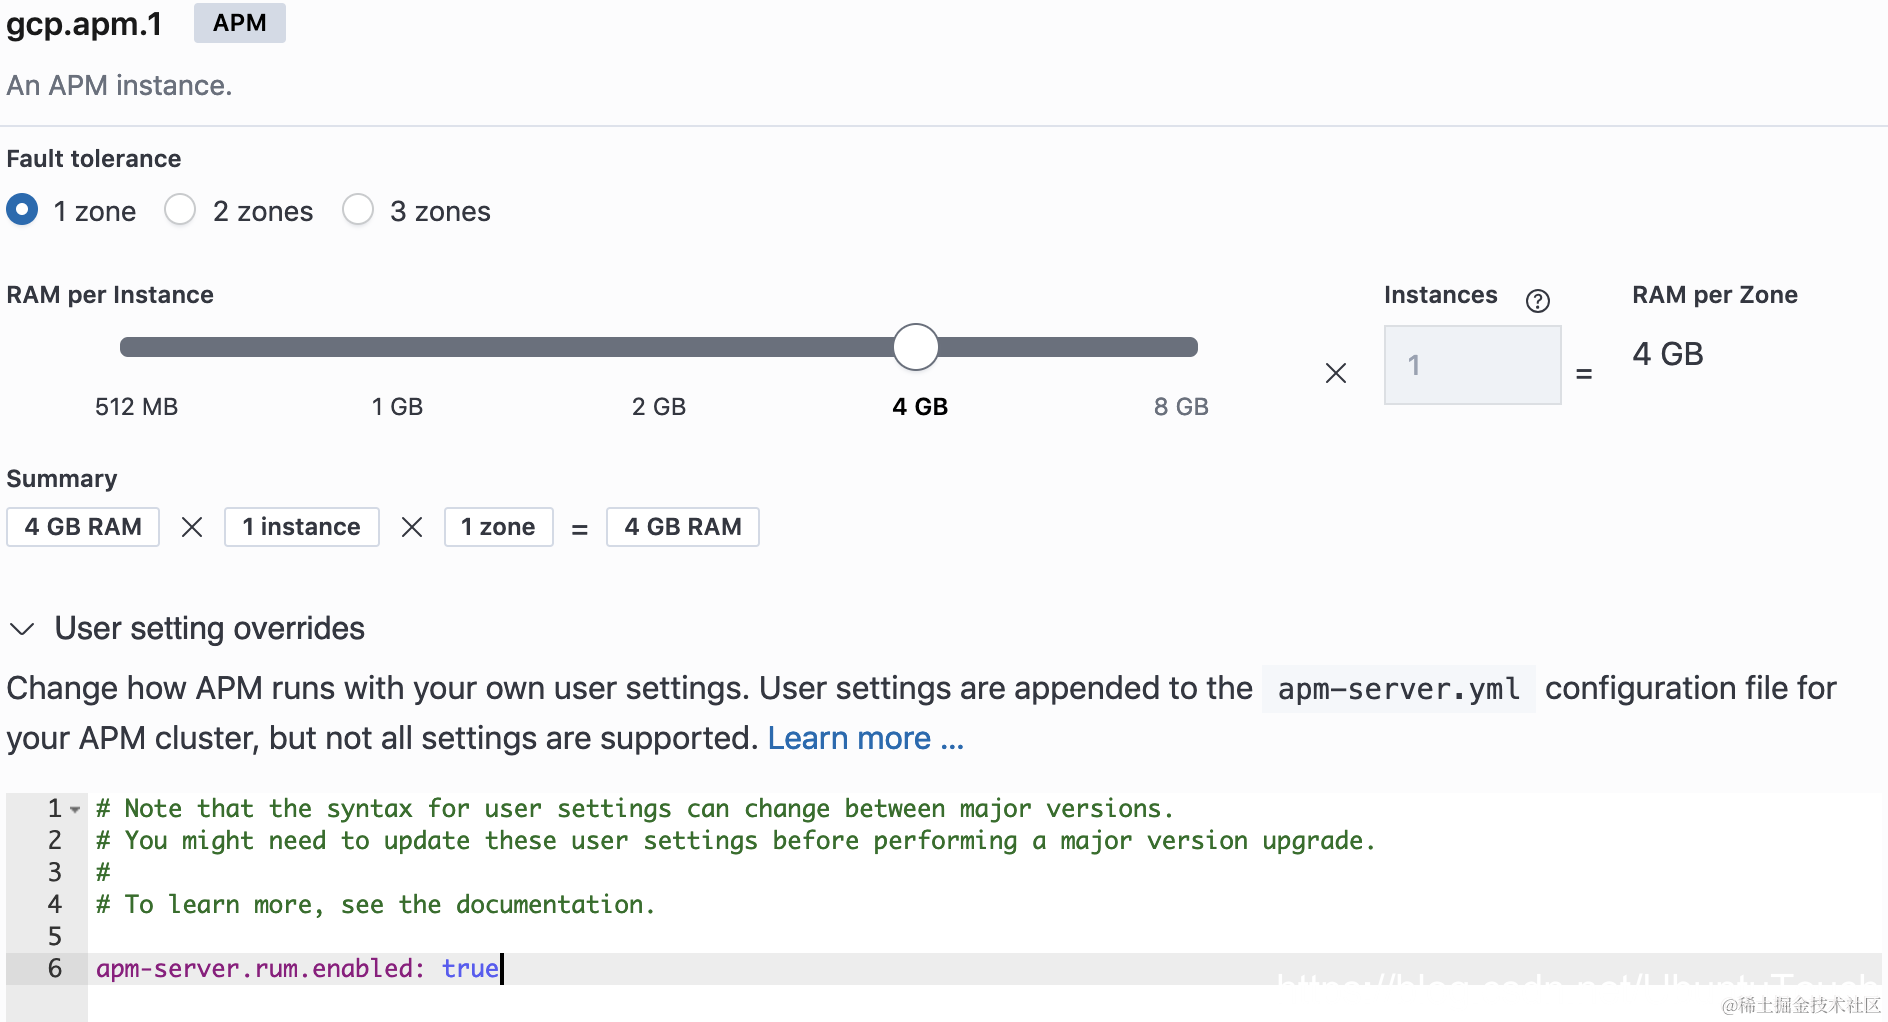Click the 4 GB RAM result summary chip
Viewport: 1888px width, 1022px height.
[x=683, y=527]
